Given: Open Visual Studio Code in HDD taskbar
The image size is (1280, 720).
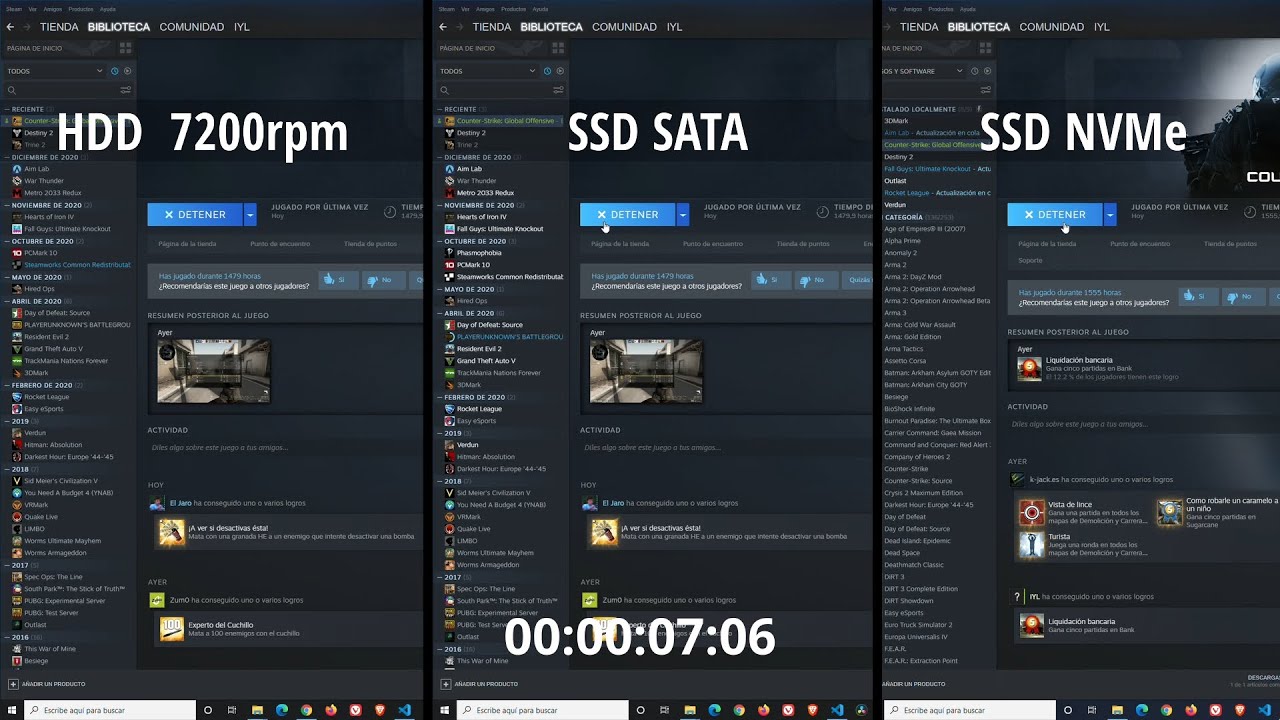Looking at the screenshot, I should click(404, 710).
